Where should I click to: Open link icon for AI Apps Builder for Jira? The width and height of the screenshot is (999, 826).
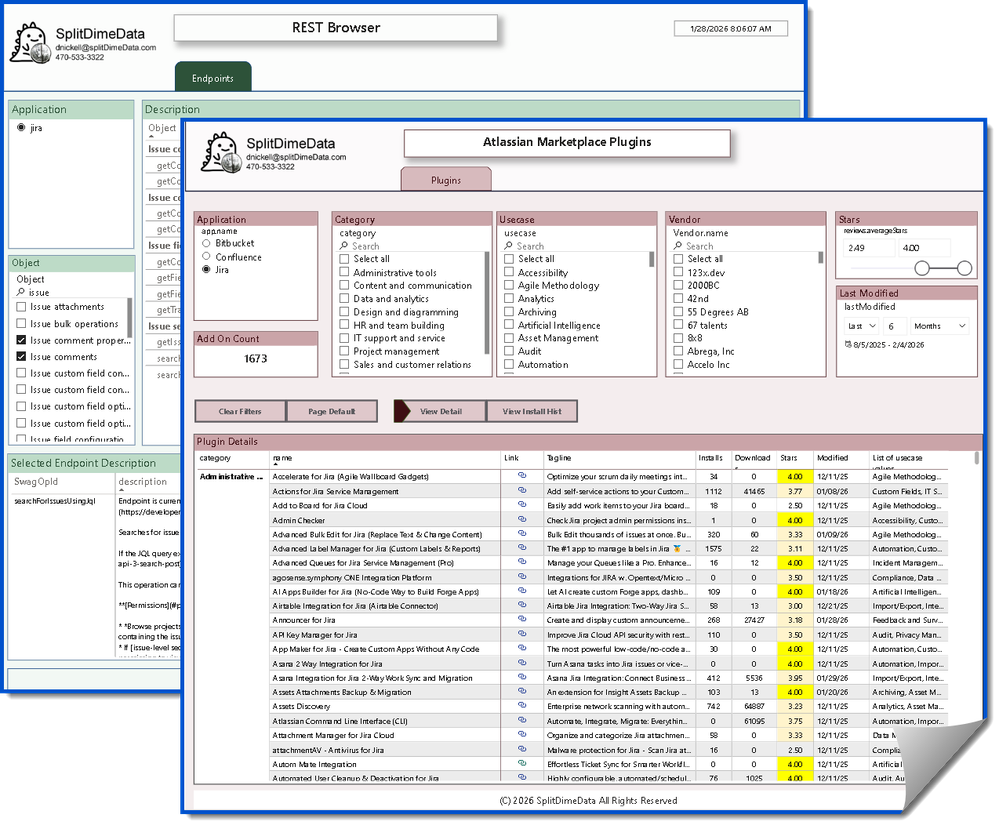pyautogui.click(x=522, y=591)
